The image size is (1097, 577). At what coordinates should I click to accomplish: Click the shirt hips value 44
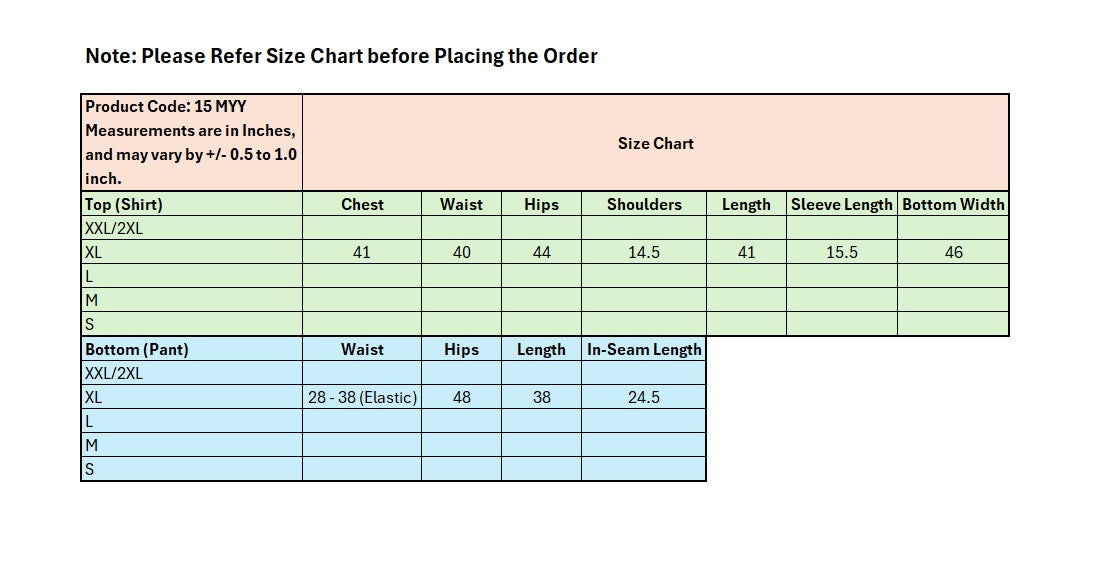coord(541,252)
